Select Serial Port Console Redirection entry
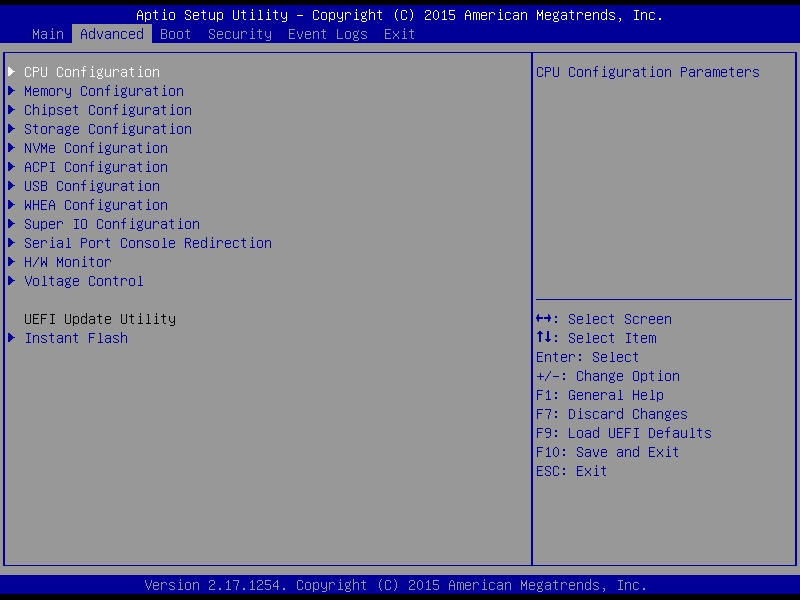Image resolution: width=800 pixels, height=600 pixels. click(148, 243)
